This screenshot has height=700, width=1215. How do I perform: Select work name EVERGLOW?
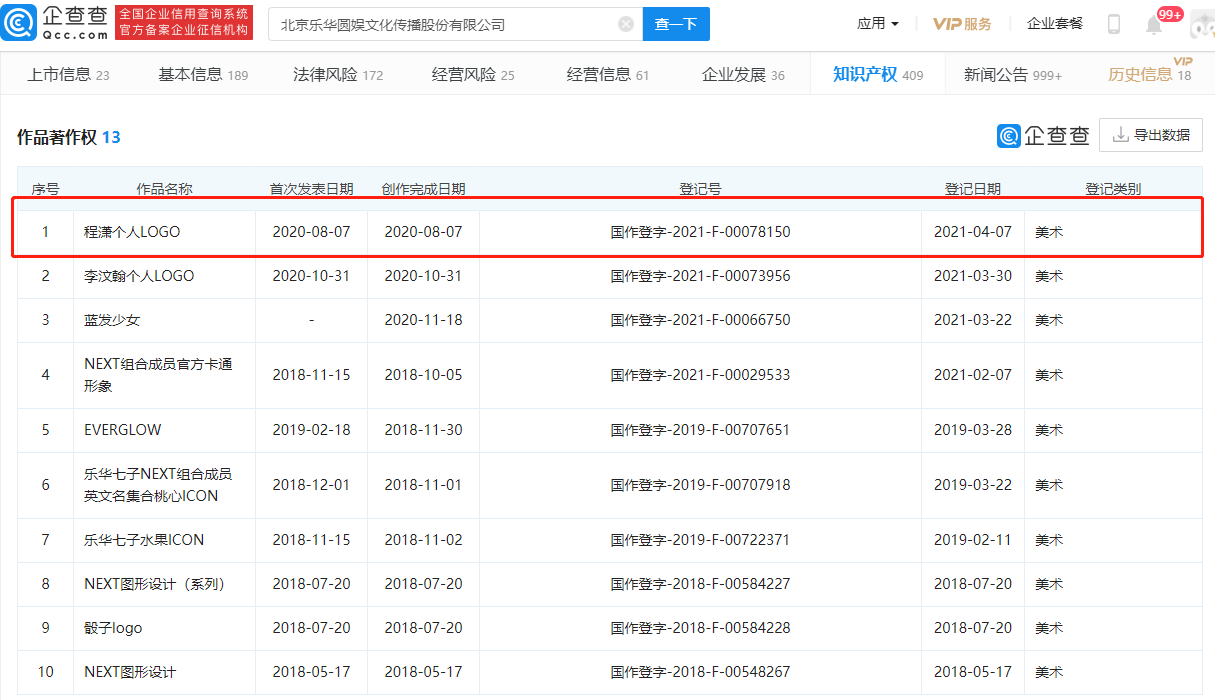[x=123, y=430]
